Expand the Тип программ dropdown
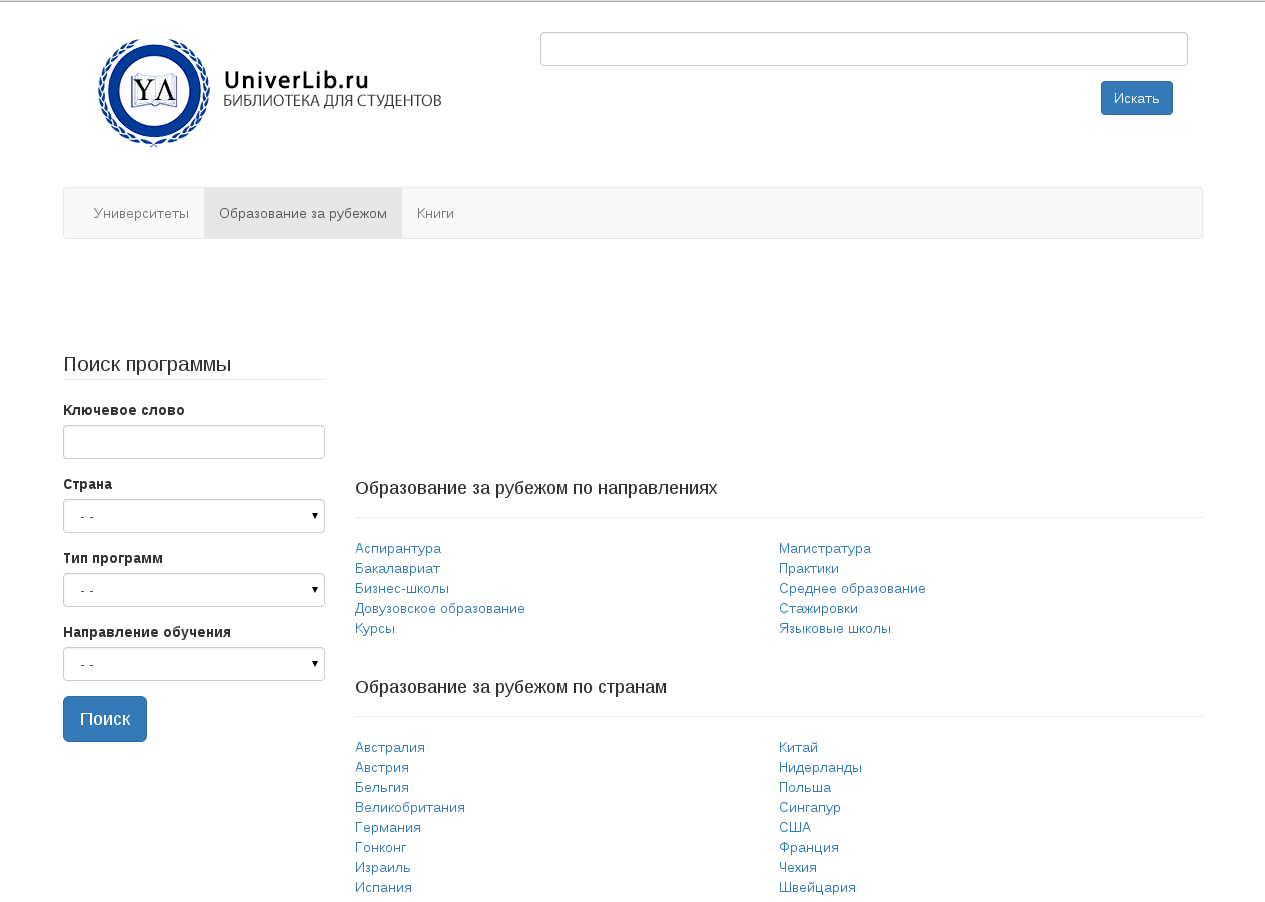Viewport: 1265px width, 902px height. pyautogui.click(x=194, y=590)
